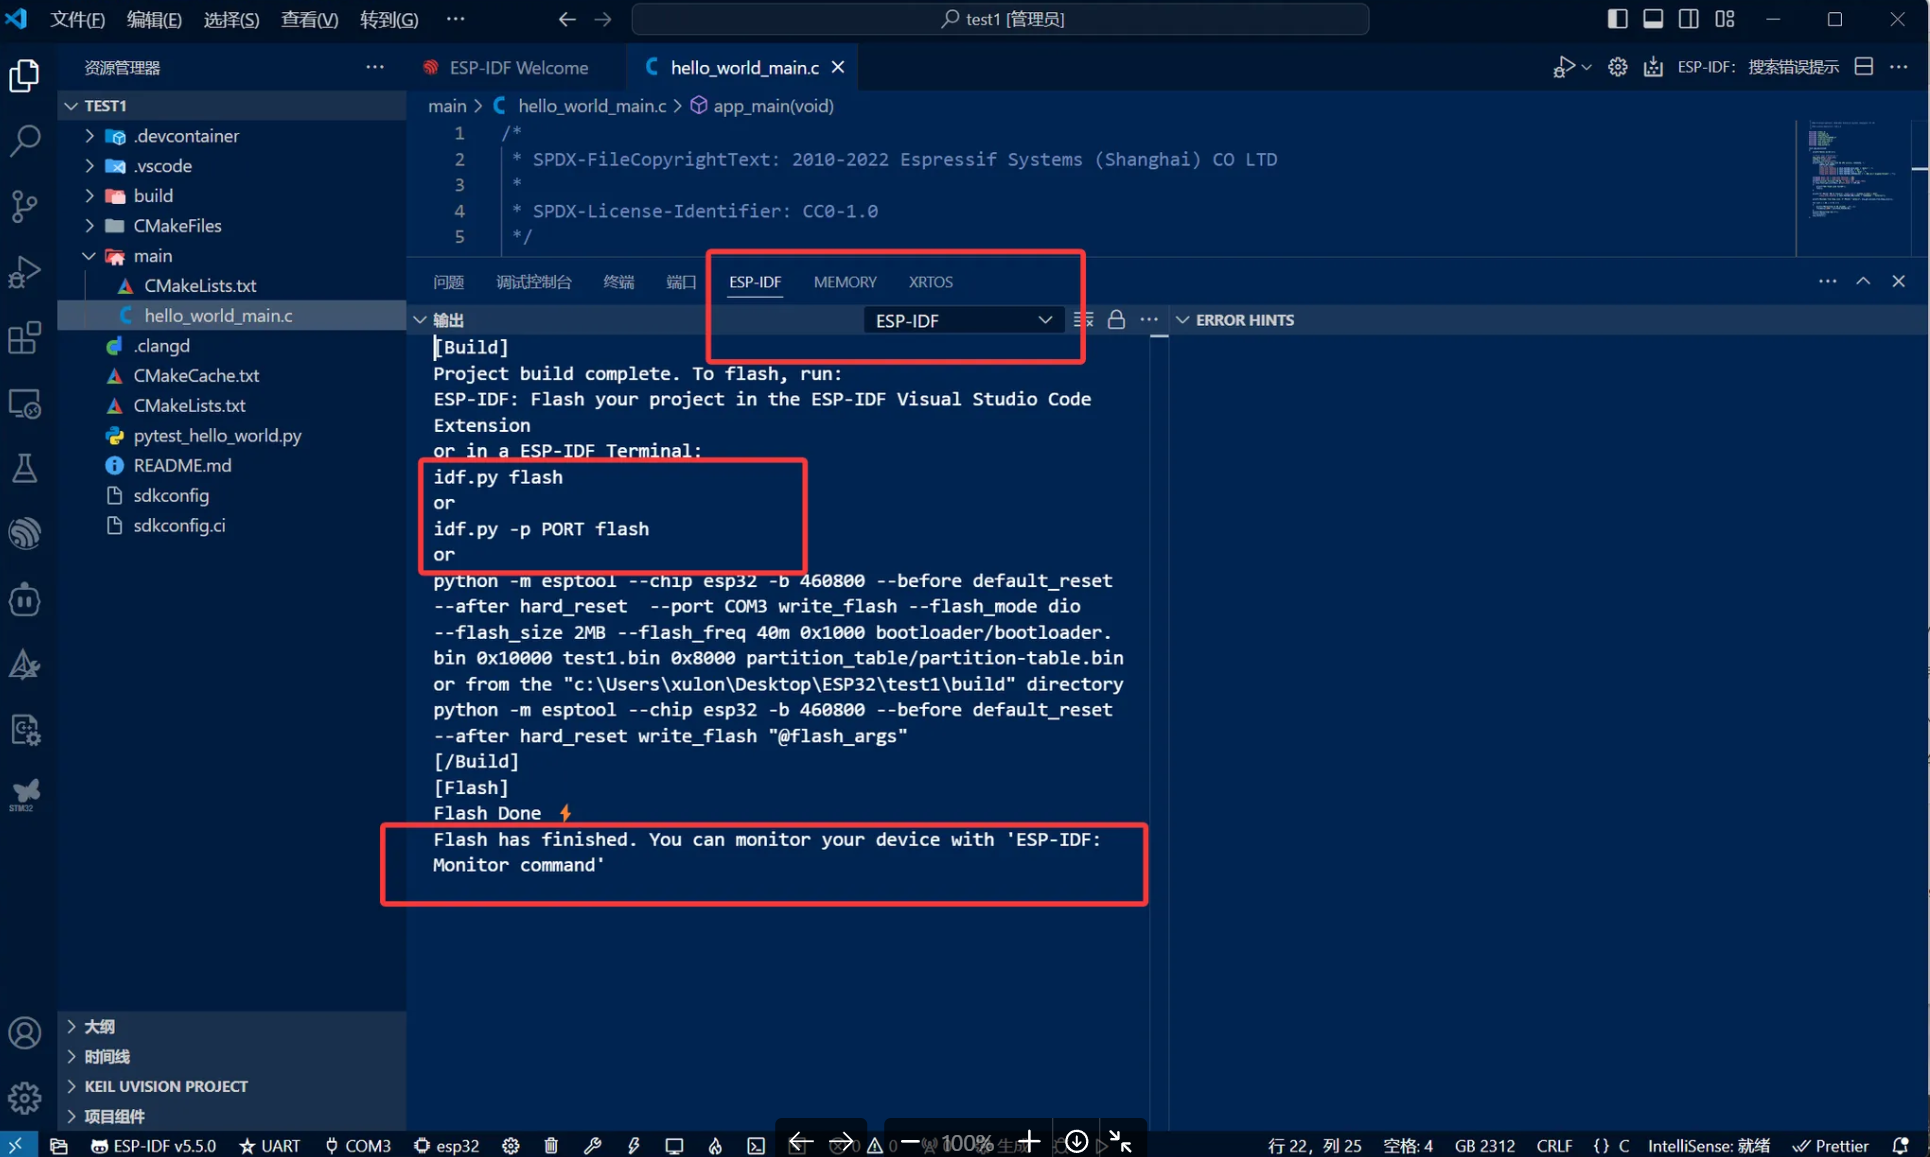Open the sdkconfig file in the explorer
Image resolution: width=1930 pixels, height=1157 pixels.
[x=171, y=495]
